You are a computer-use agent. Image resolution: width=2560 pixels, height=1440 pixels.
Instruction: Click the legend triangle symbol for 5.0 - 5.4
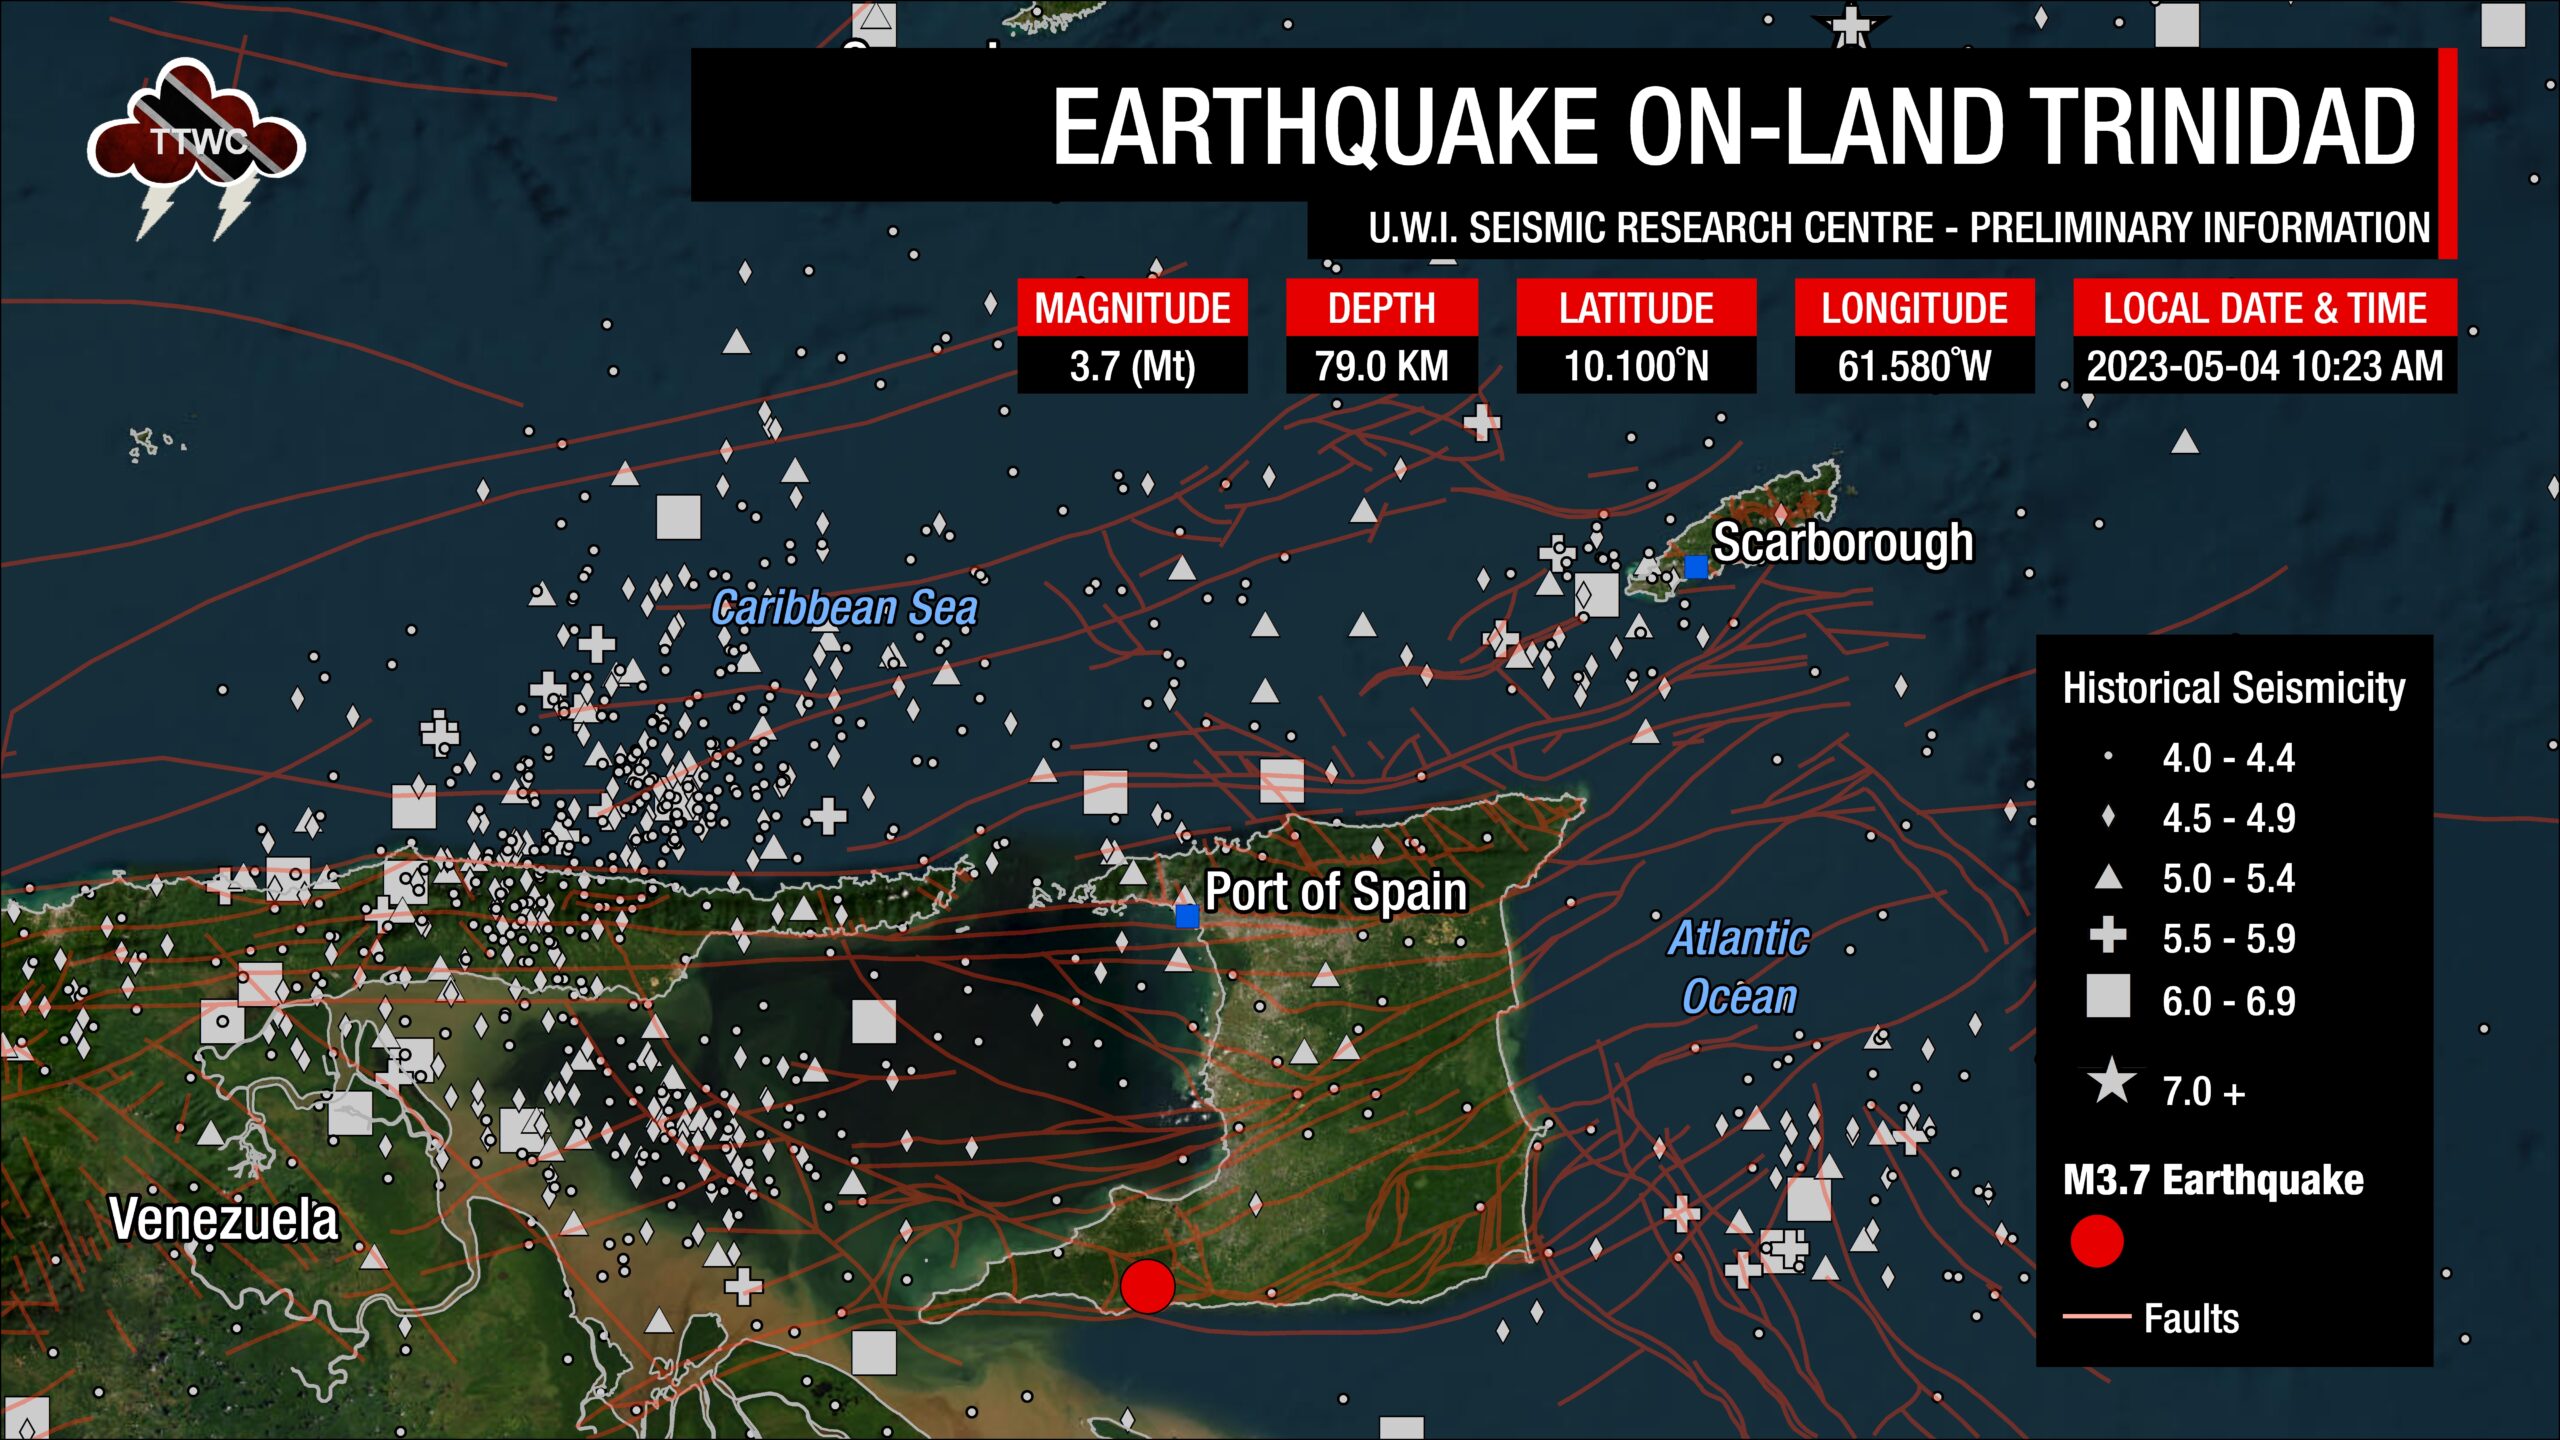point(2108,877)
